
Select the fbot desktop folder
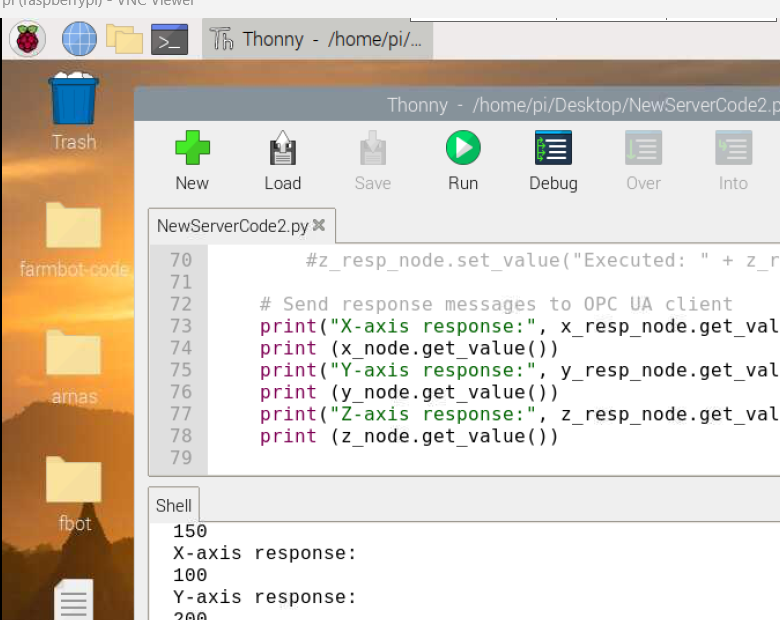coord(74,494)
